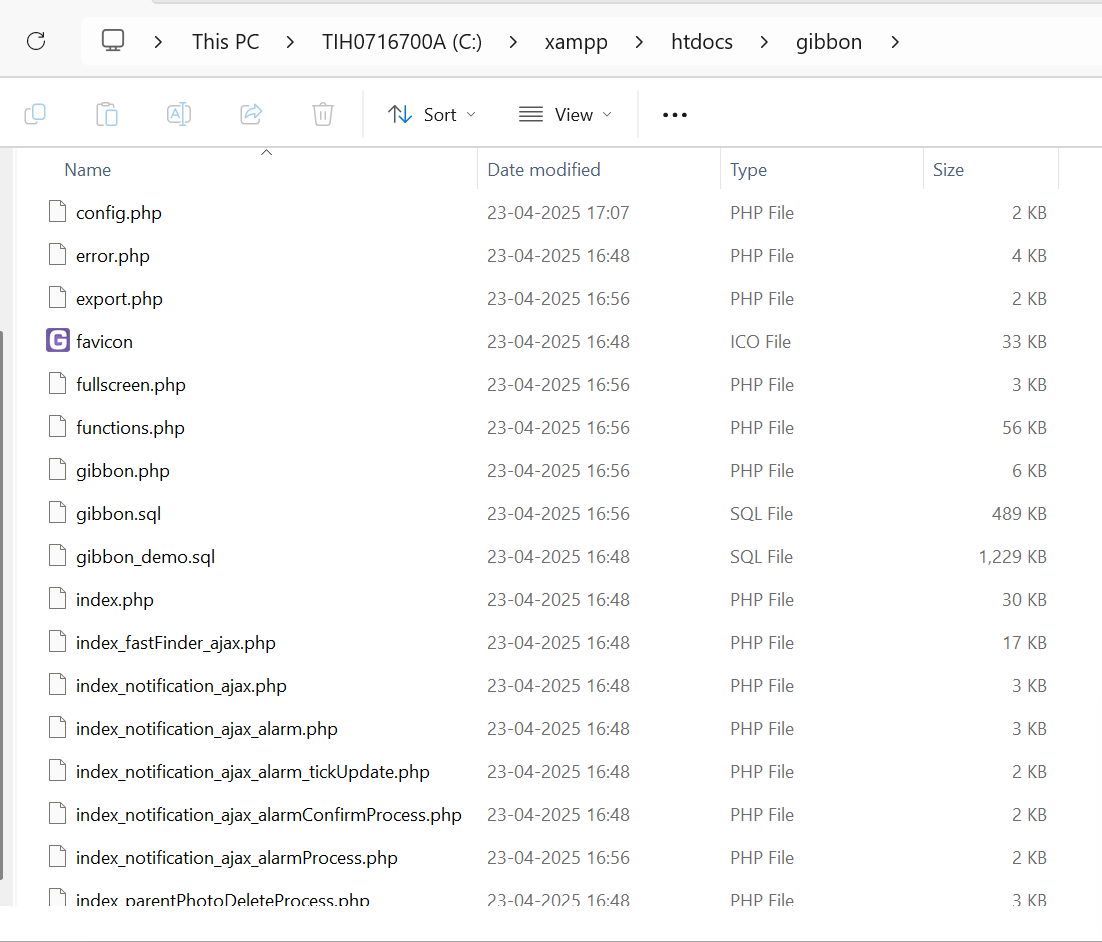Click the 489 KB size value
The width and height of the screenshot is (1102, 942).
(1019, 513)
